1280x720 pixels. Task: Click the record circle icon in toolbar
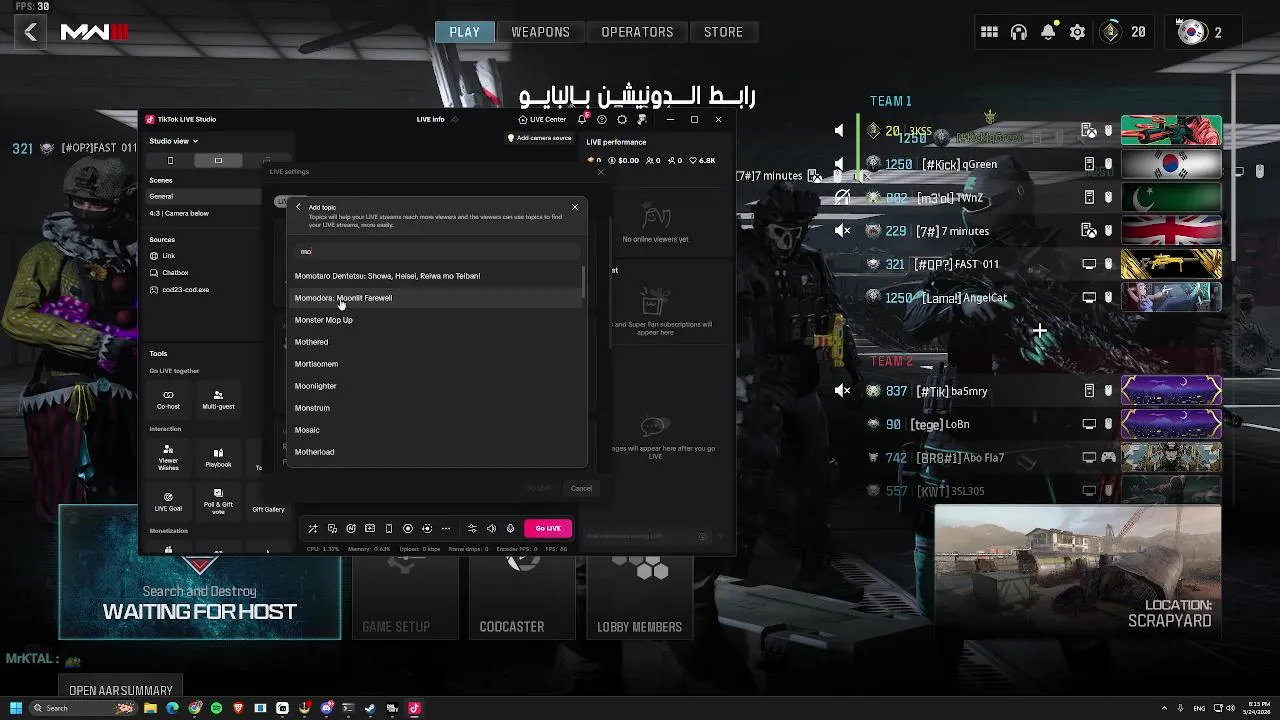click(408, 528)
